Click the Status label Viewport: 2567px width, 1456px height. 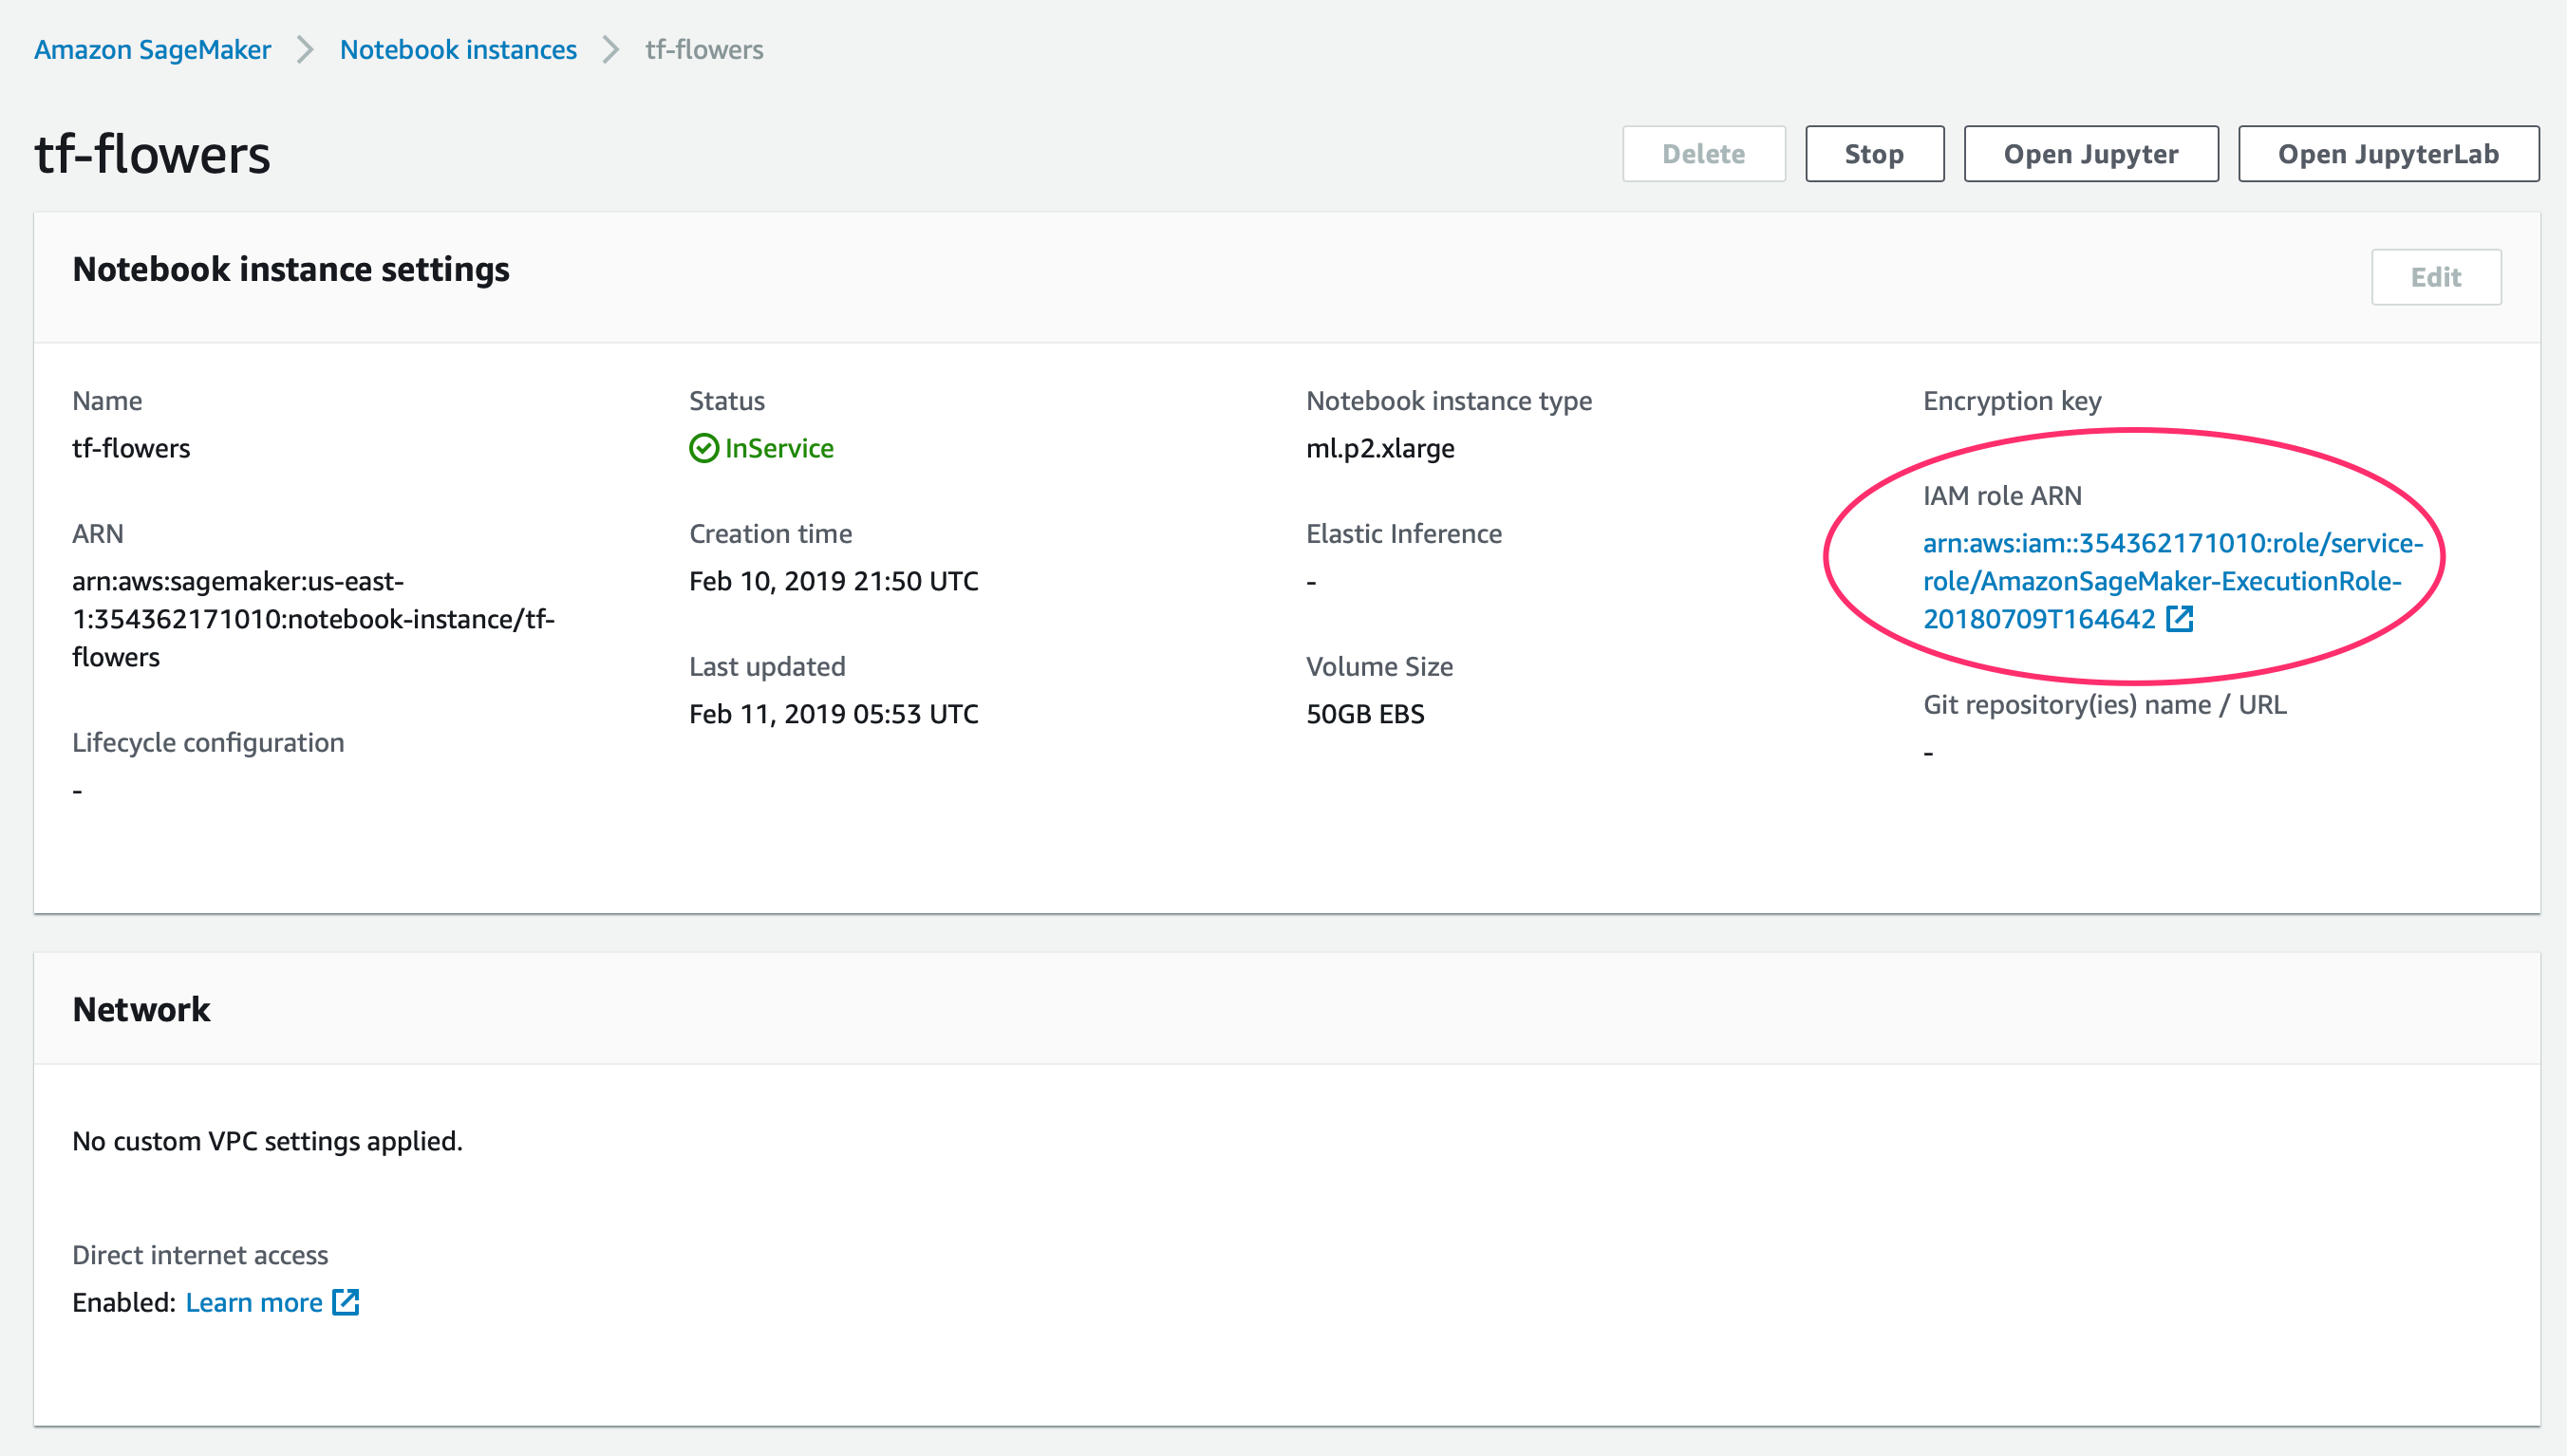pos(726,401)
